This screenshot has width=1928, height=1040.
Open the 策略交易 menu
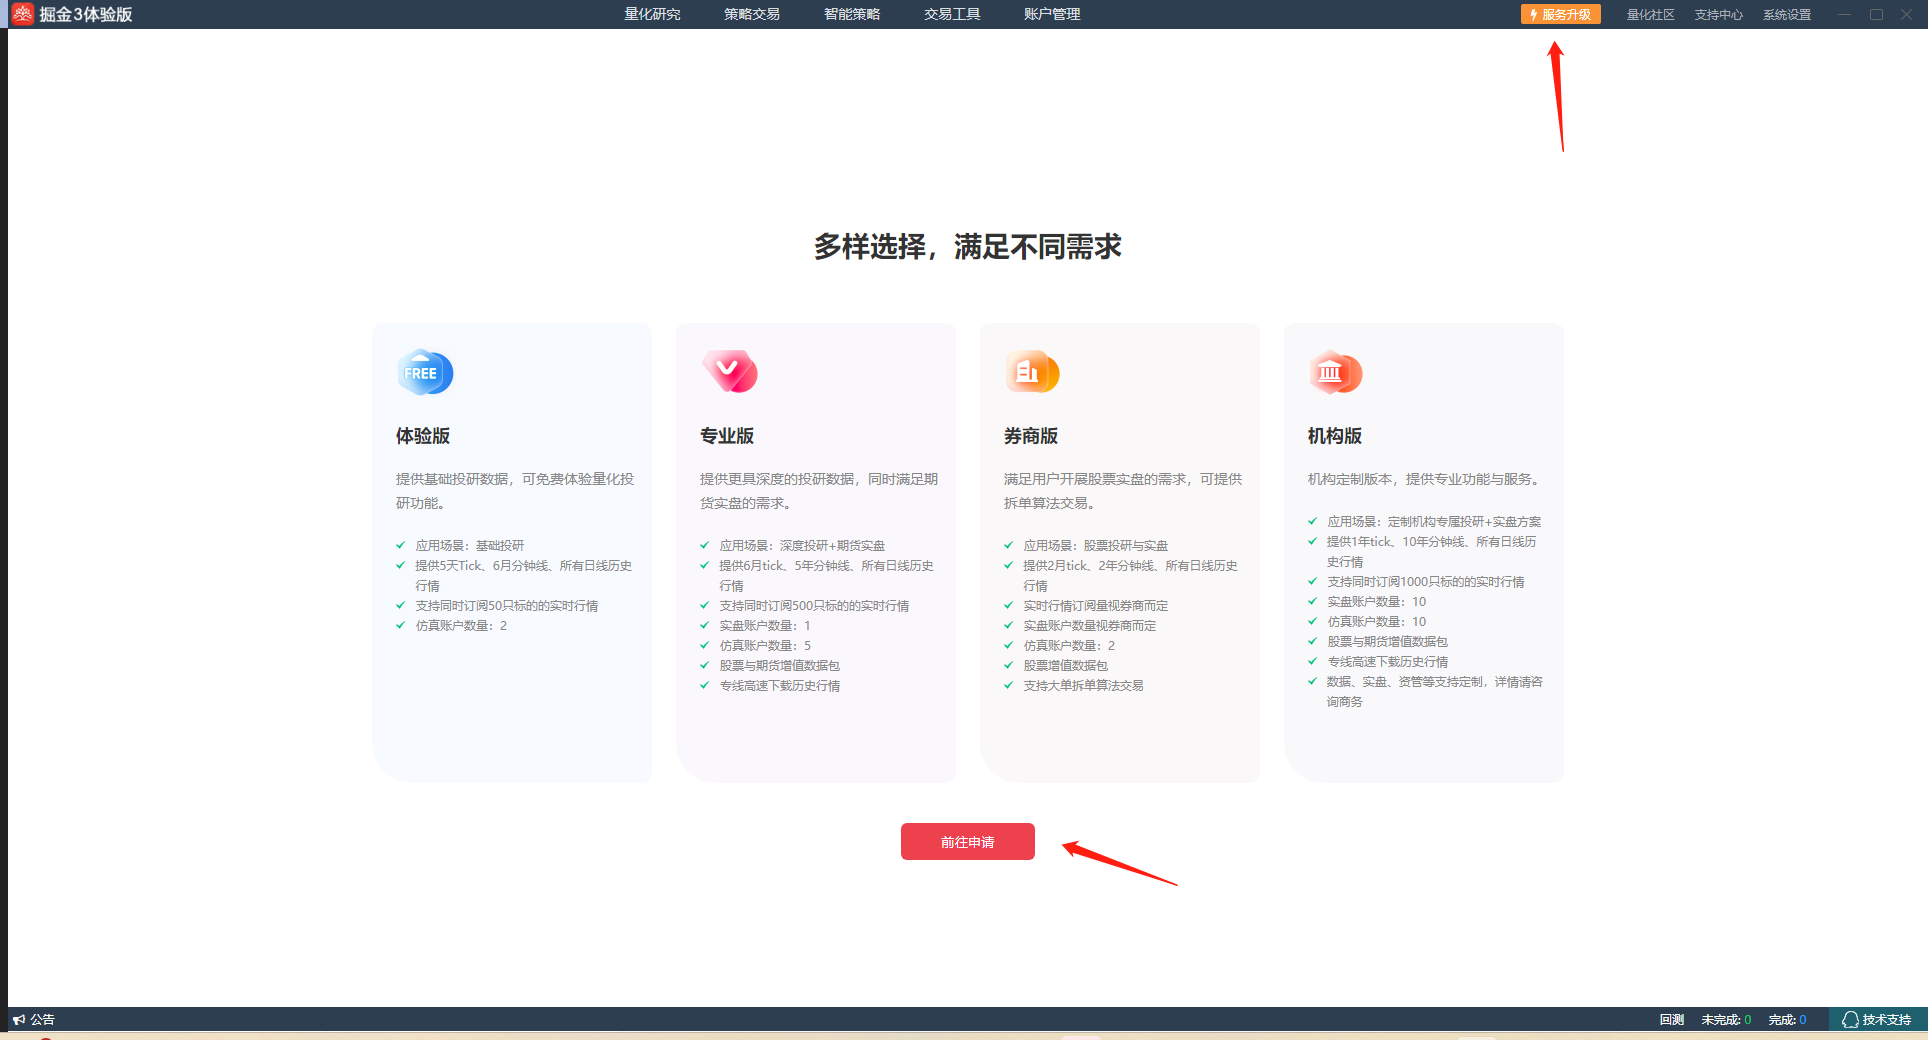click(x=752, y=14)
